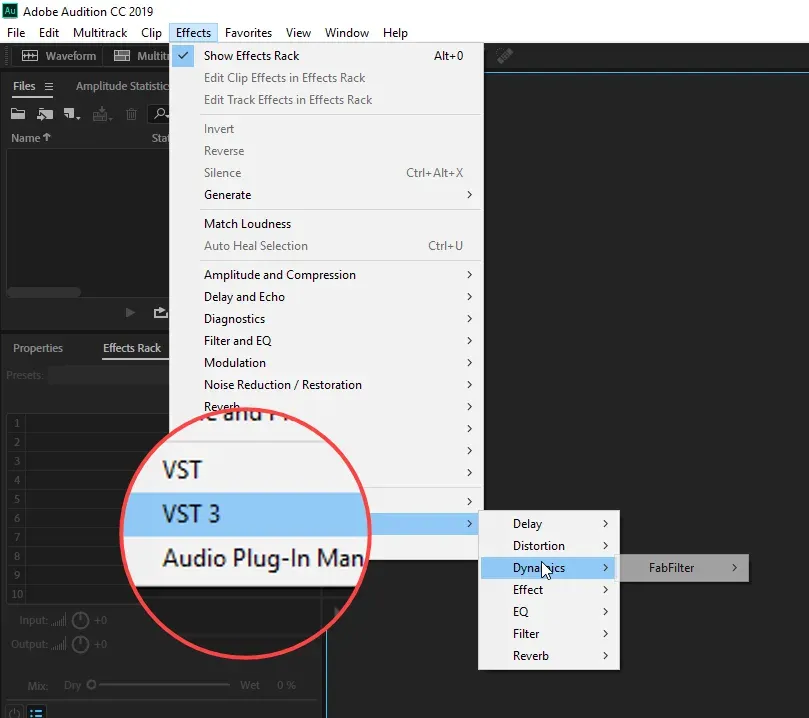Click the Output level meter icon

[x=59, y=645]
